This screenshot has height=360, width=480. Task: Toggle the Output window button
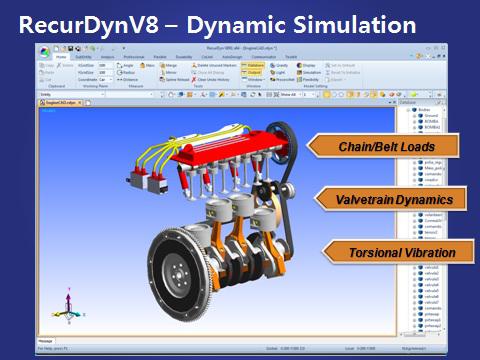(251, 72)
